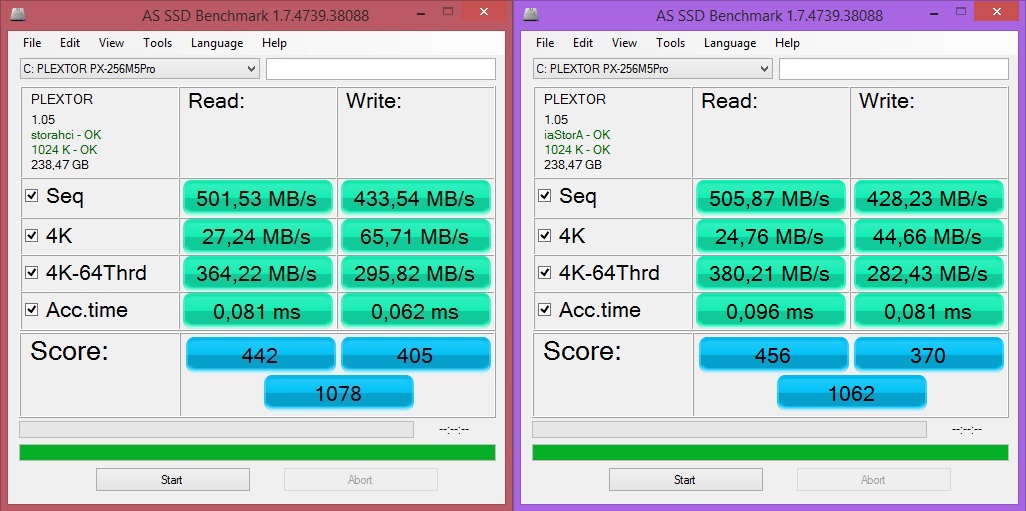Open the drive dropdown in the right window
Viewport: 1026px width, 511px height.
(x=652, y=69)
